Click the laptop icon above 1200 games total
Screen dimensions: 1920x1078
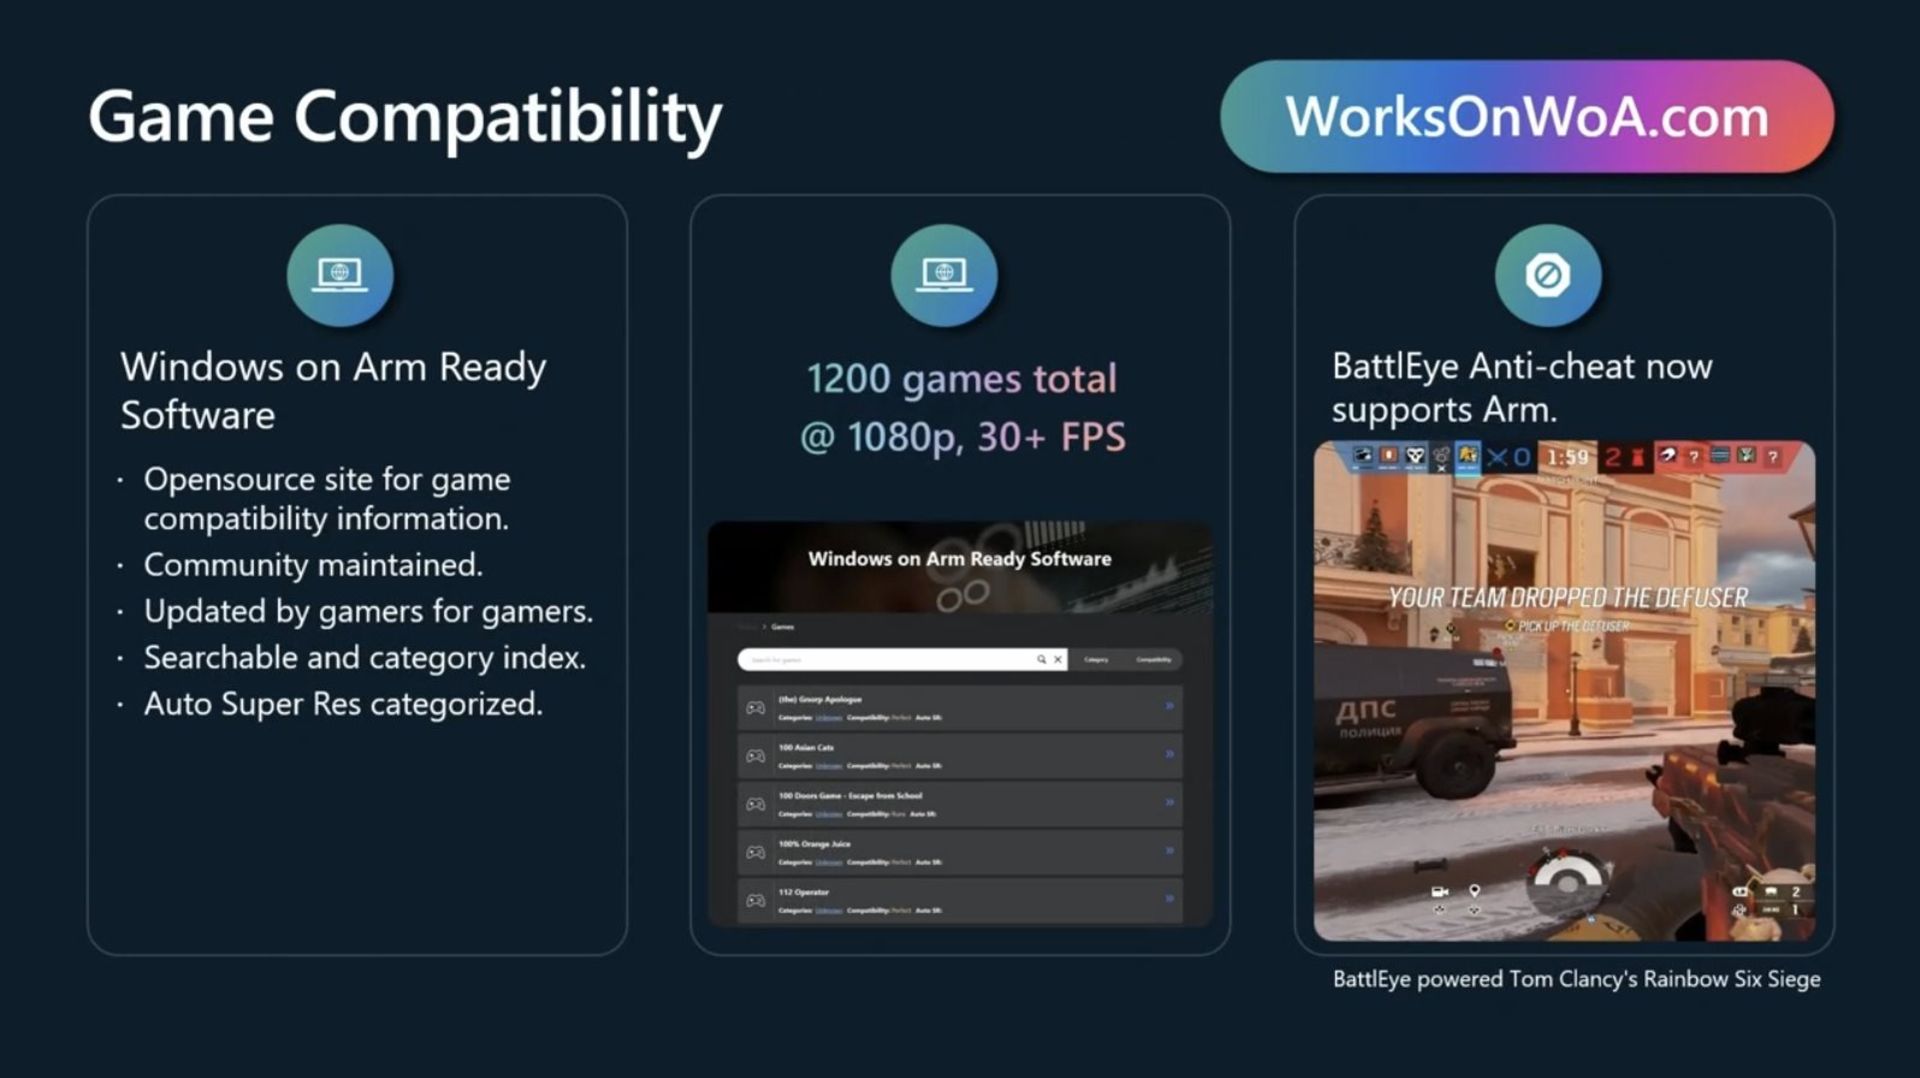(944, 275)
